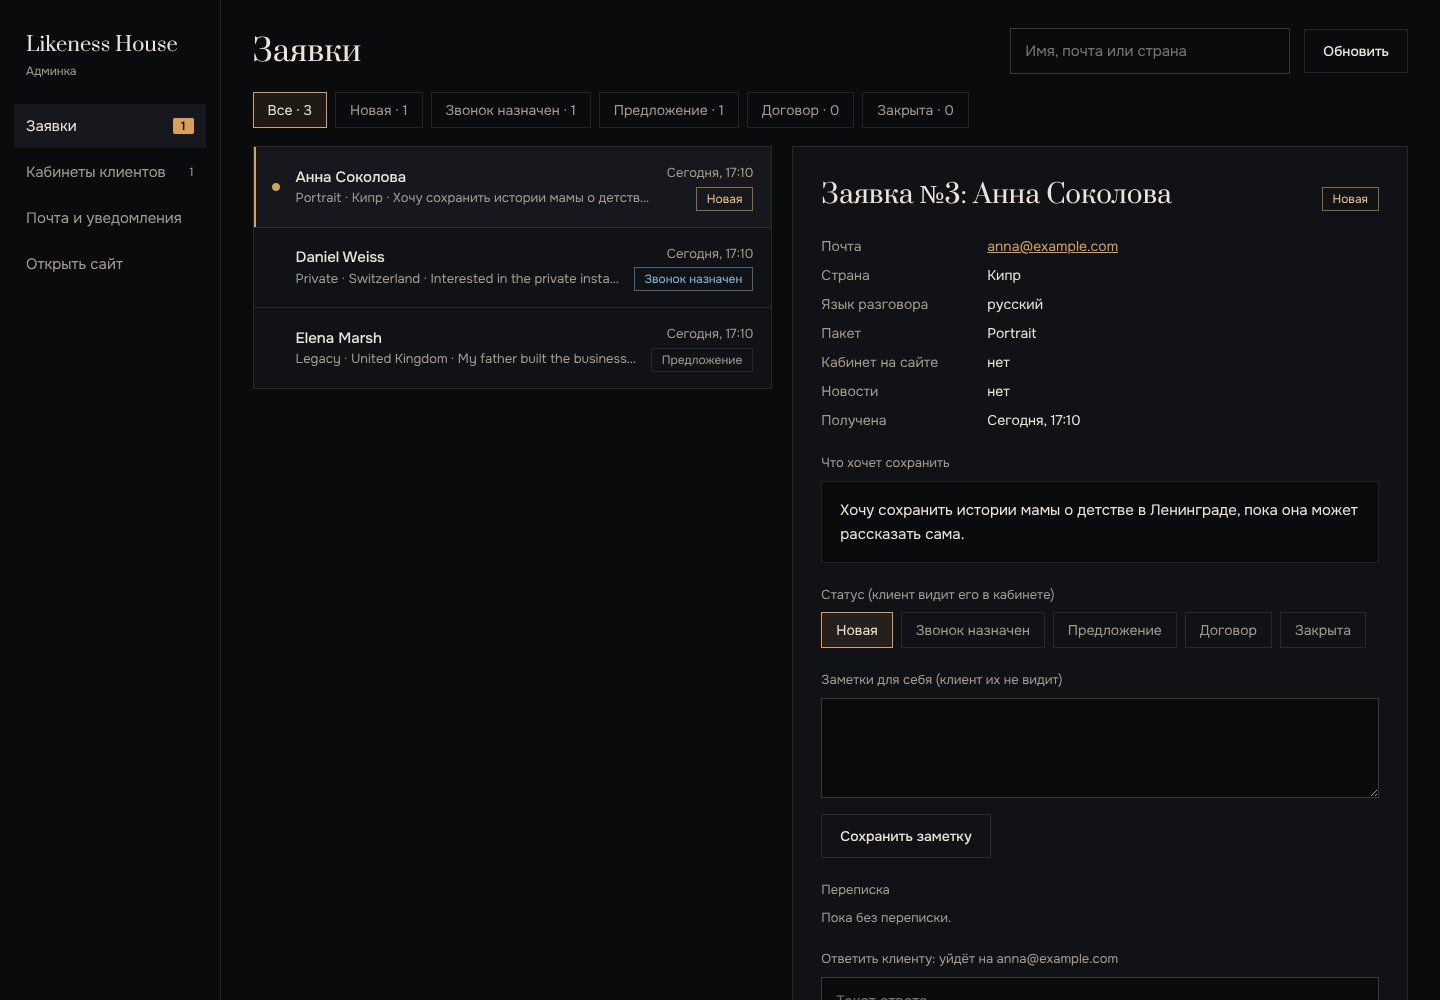Mark the request status as Закрыта
Image resolution: width=1440 pixels, height=1000 pixels.
[1323, 630]
